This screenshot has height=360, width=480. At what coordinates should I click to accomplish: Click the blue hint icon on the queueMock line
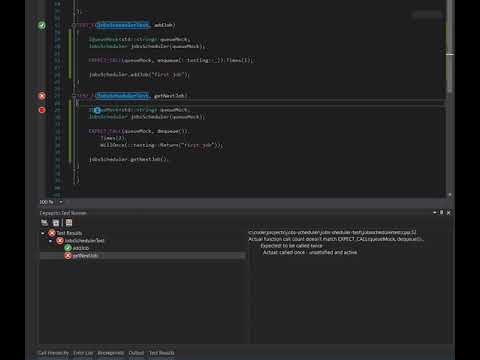[97, 110]
